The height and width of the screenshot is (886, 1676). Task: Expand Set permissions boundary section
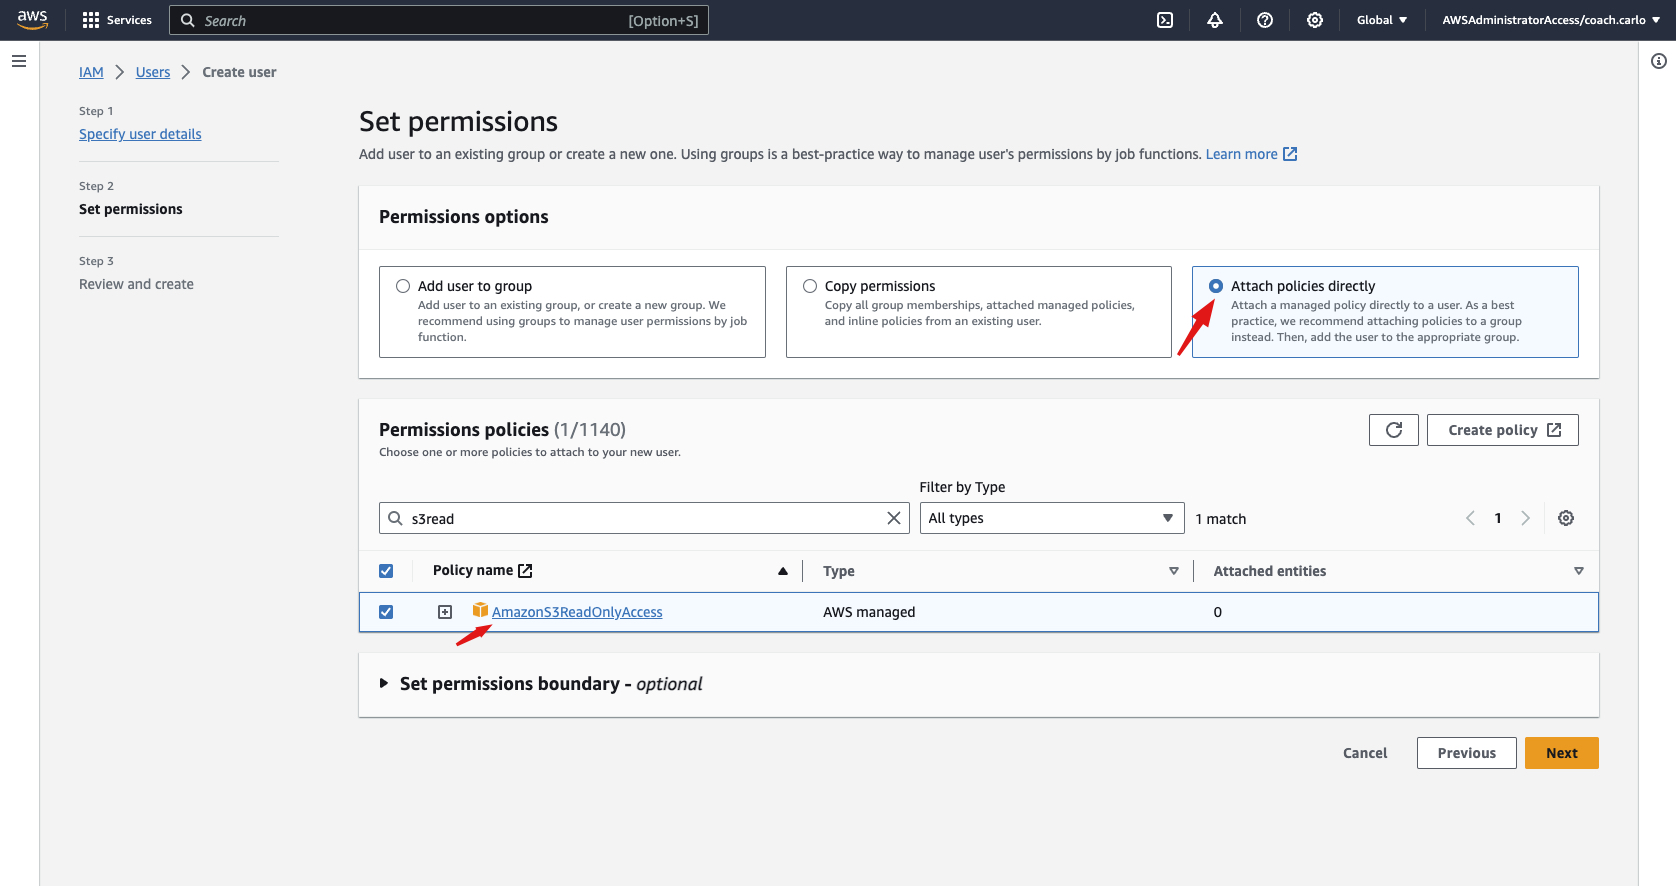[x=384, y=684]
